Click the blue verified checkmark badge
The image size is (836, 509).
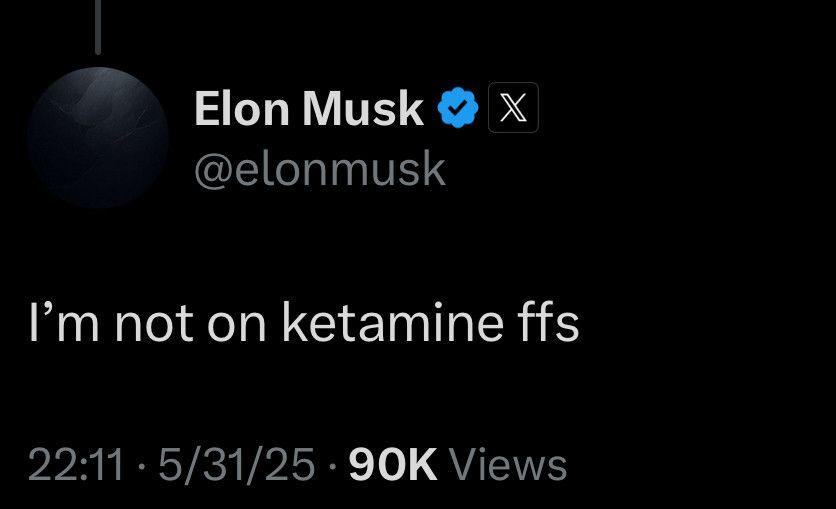point(457,108)
